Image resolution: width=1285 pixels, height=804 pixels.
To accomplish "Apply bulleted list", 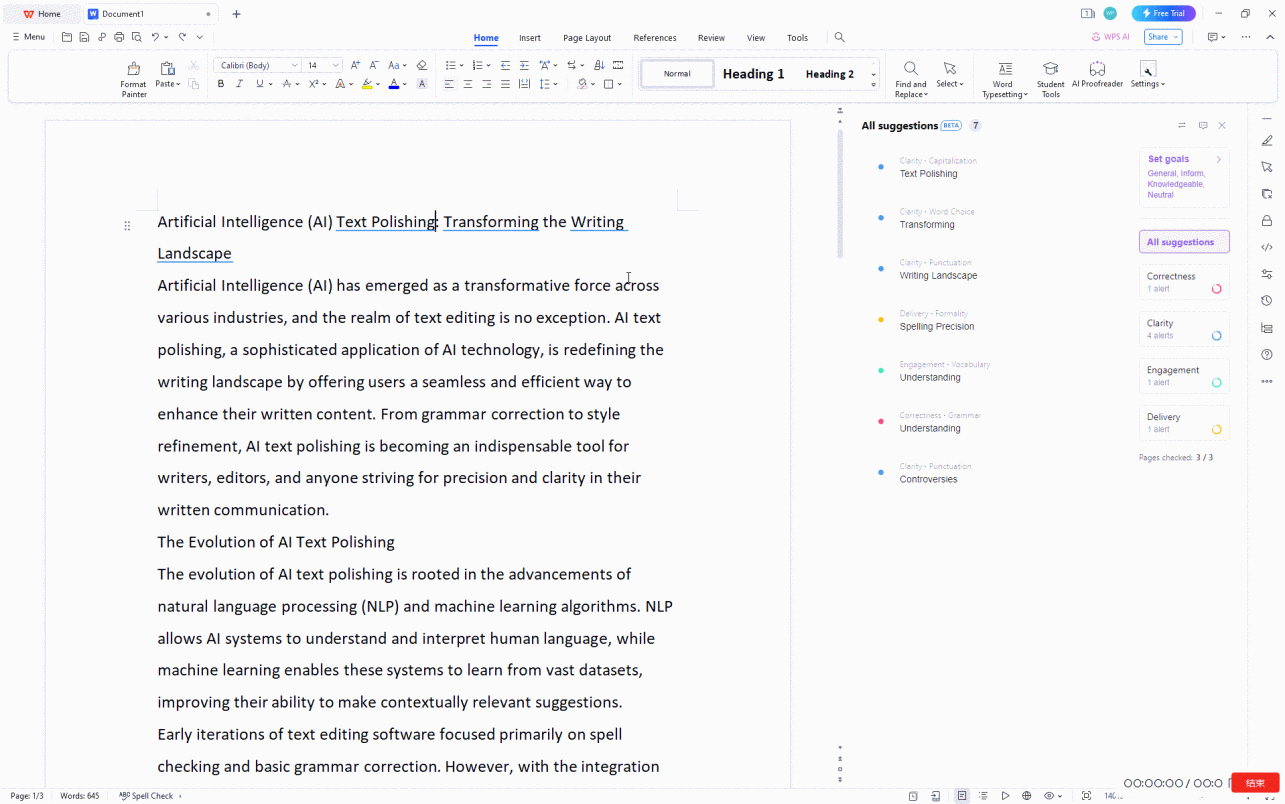I will point(450,65).
